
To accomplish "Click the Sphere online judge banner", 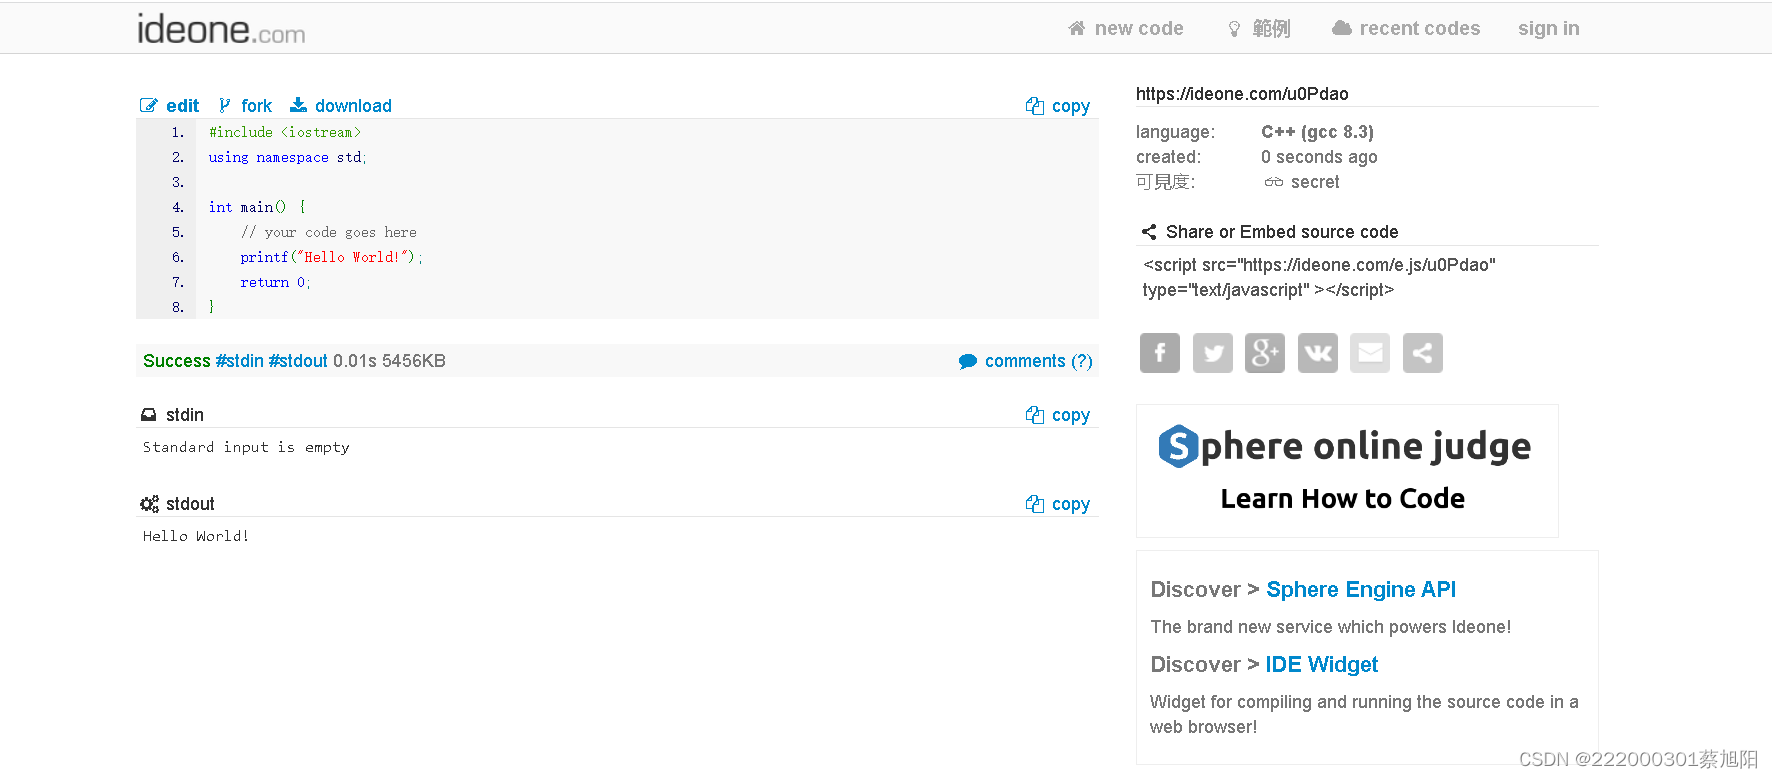I will click(1347, 471).
